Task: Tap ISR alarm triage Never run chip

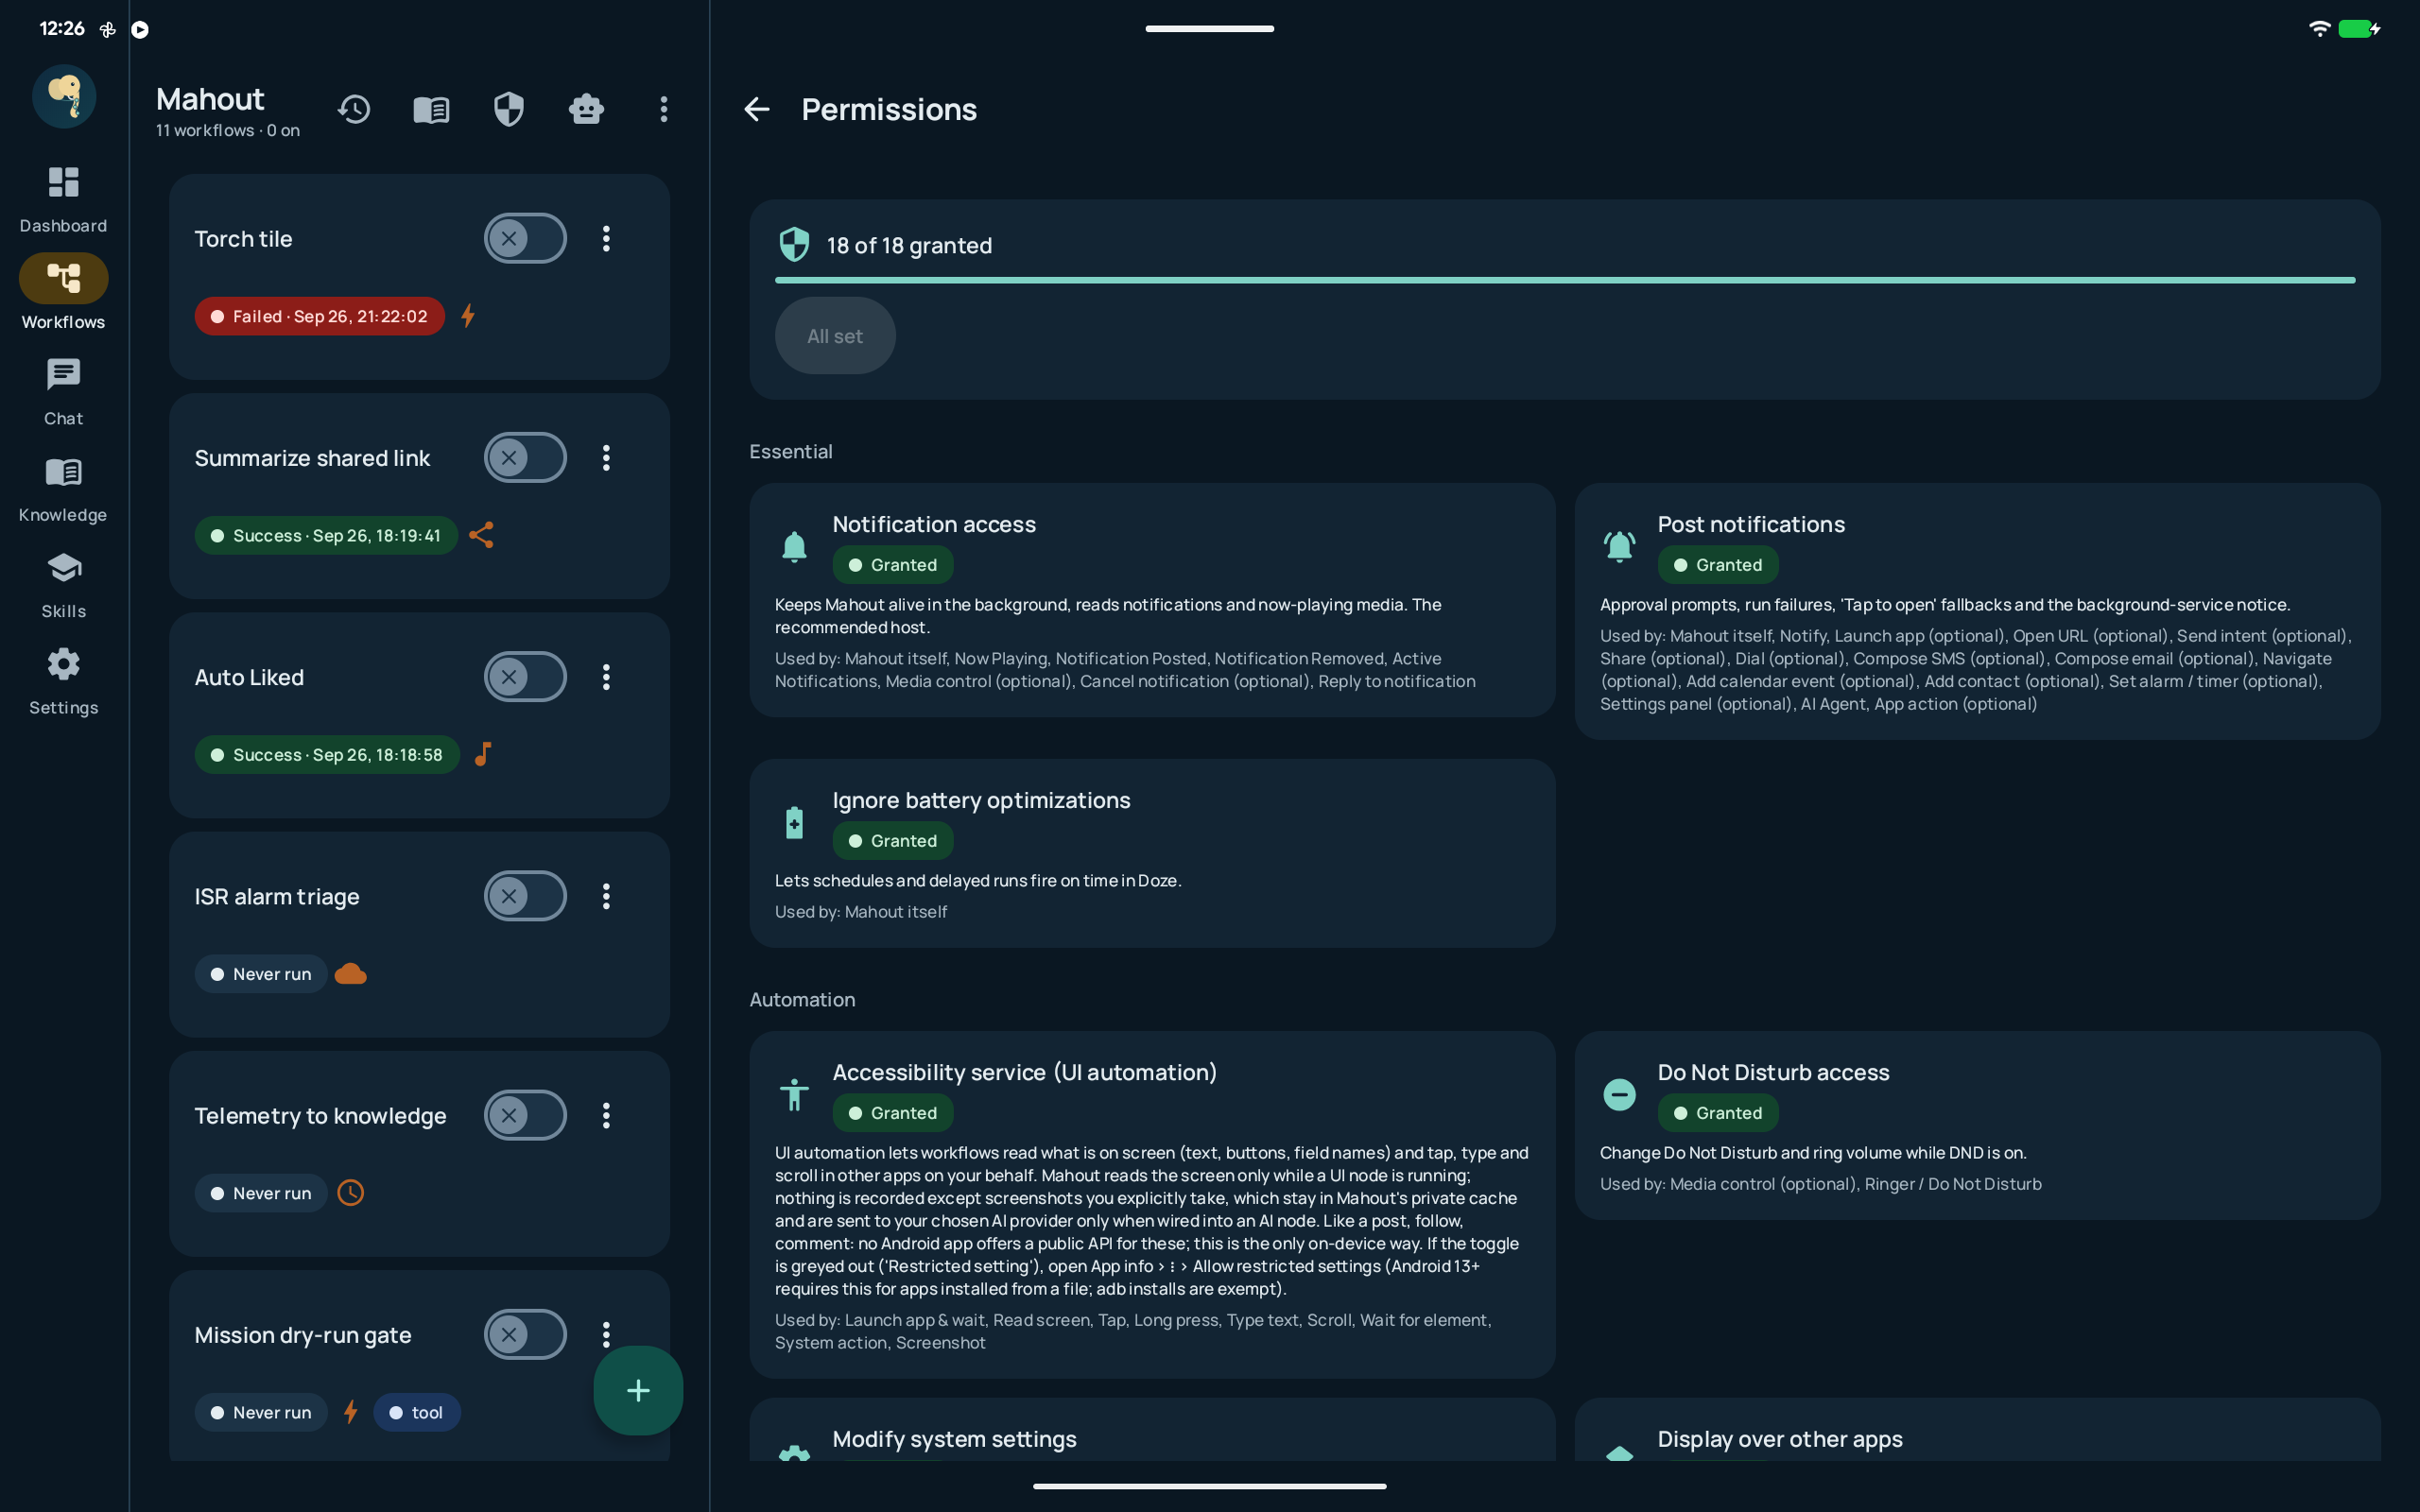Action: 261,974
